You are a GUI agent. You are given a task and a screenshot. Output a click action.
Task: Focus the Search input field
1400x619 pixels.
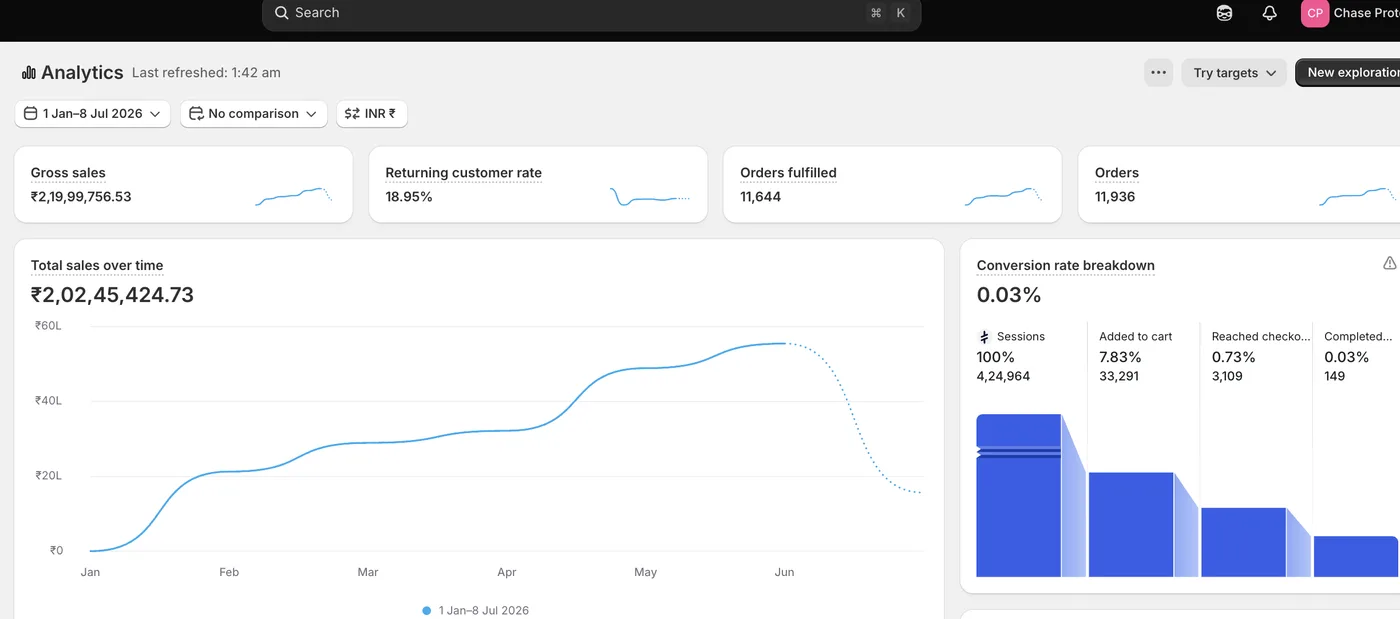point(591,13)
